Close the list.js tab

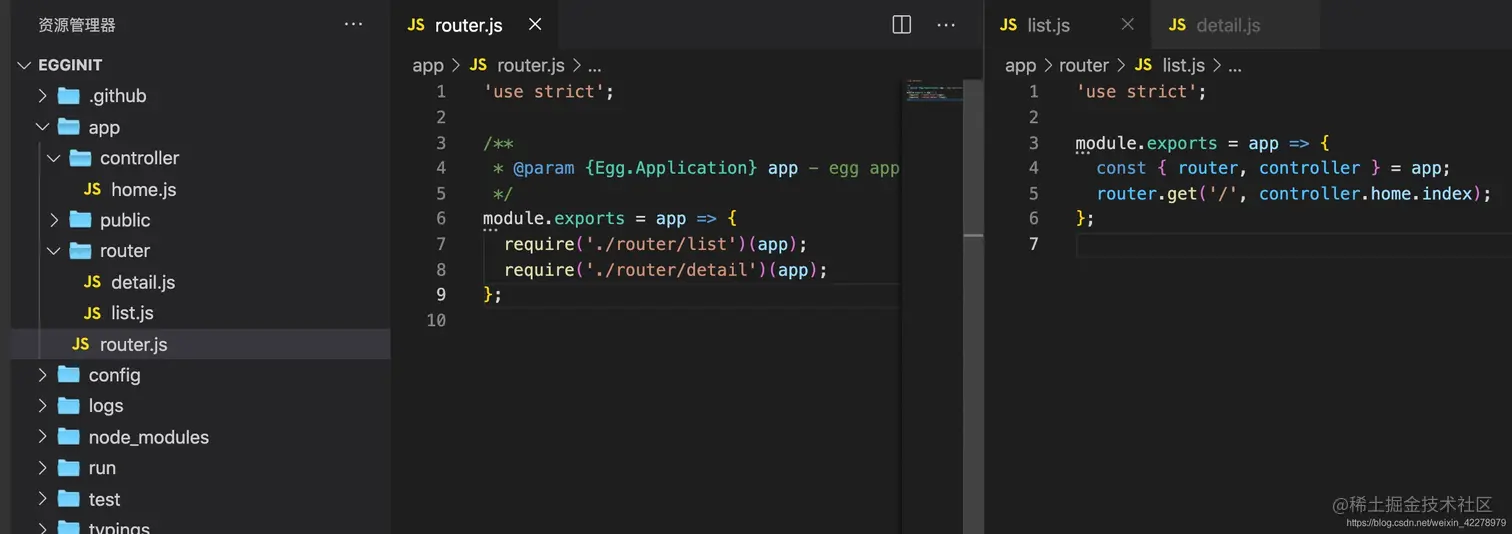(x=1128, y=25)
